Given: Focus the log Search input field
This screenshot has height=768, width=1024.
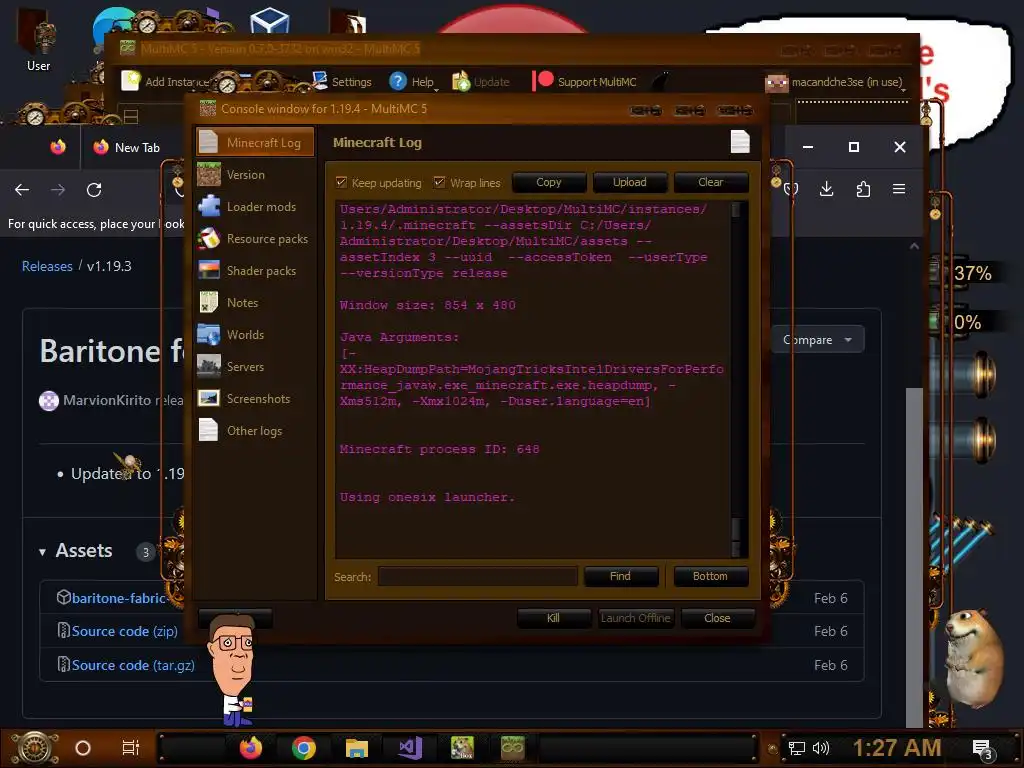Looking at the screenshot, I should click(x=477, y=577).
